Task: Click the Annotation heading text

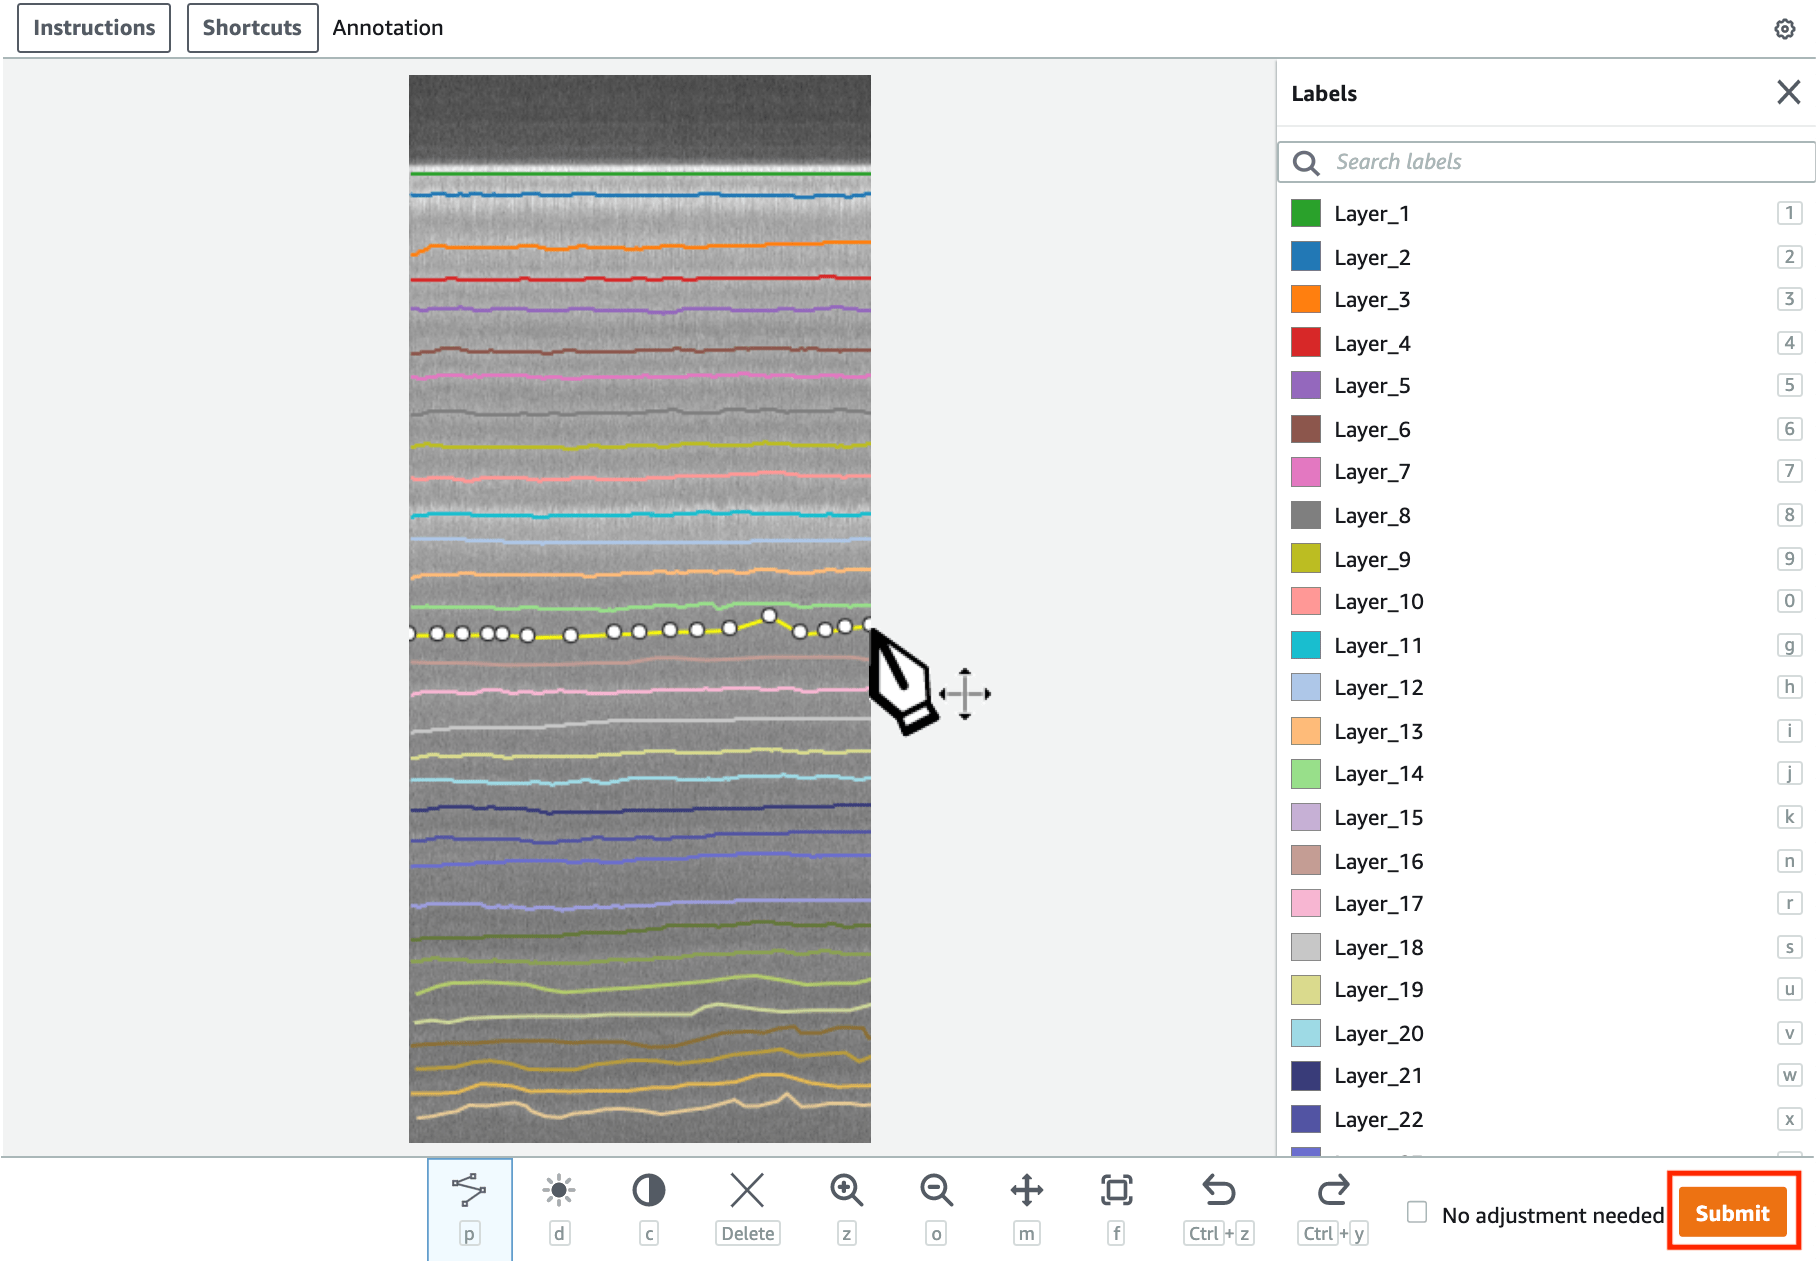Action: pos(388,28)
